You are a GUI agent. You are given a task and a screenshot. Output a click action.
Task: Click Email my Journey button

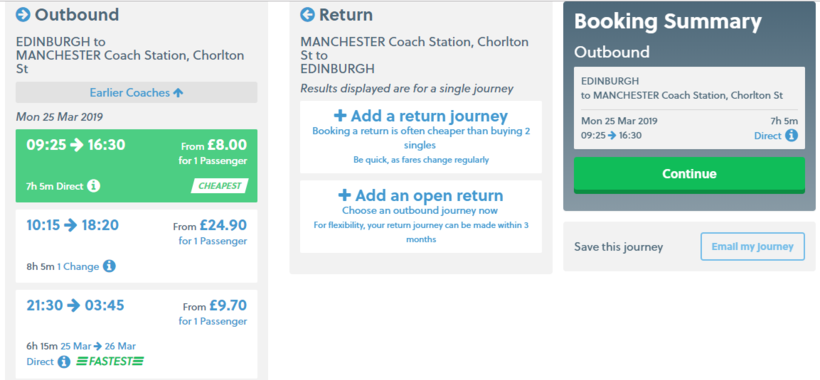click(753, 247)
